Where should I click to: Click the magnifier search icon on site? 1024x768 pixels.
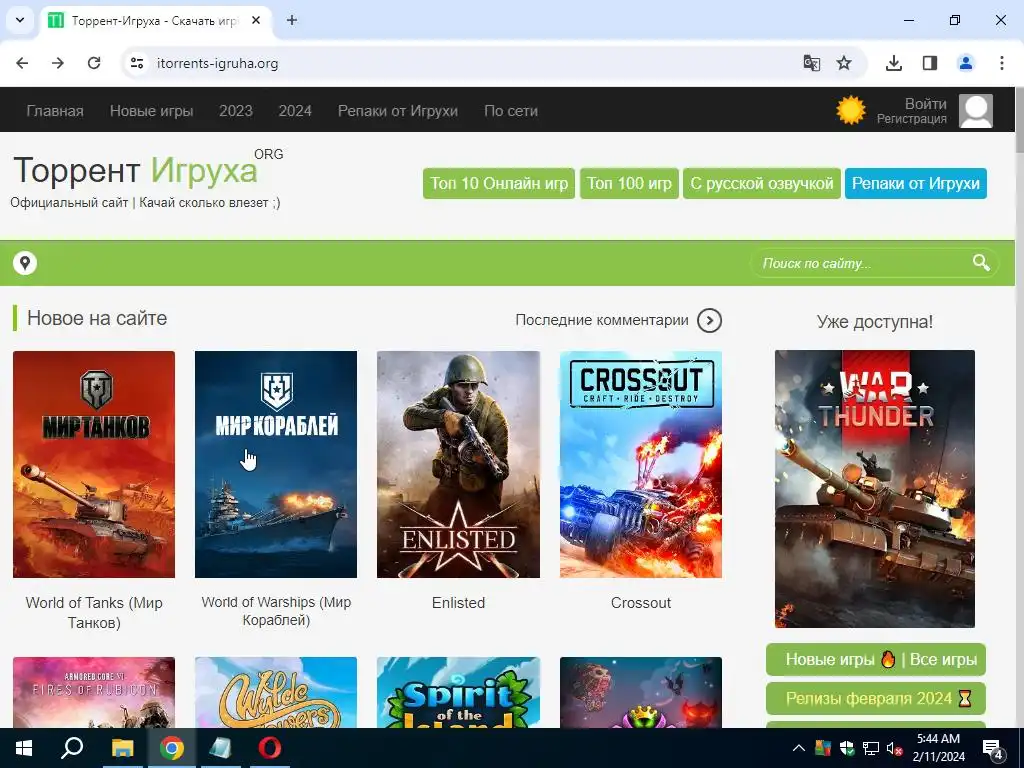[x=981, y=263]
